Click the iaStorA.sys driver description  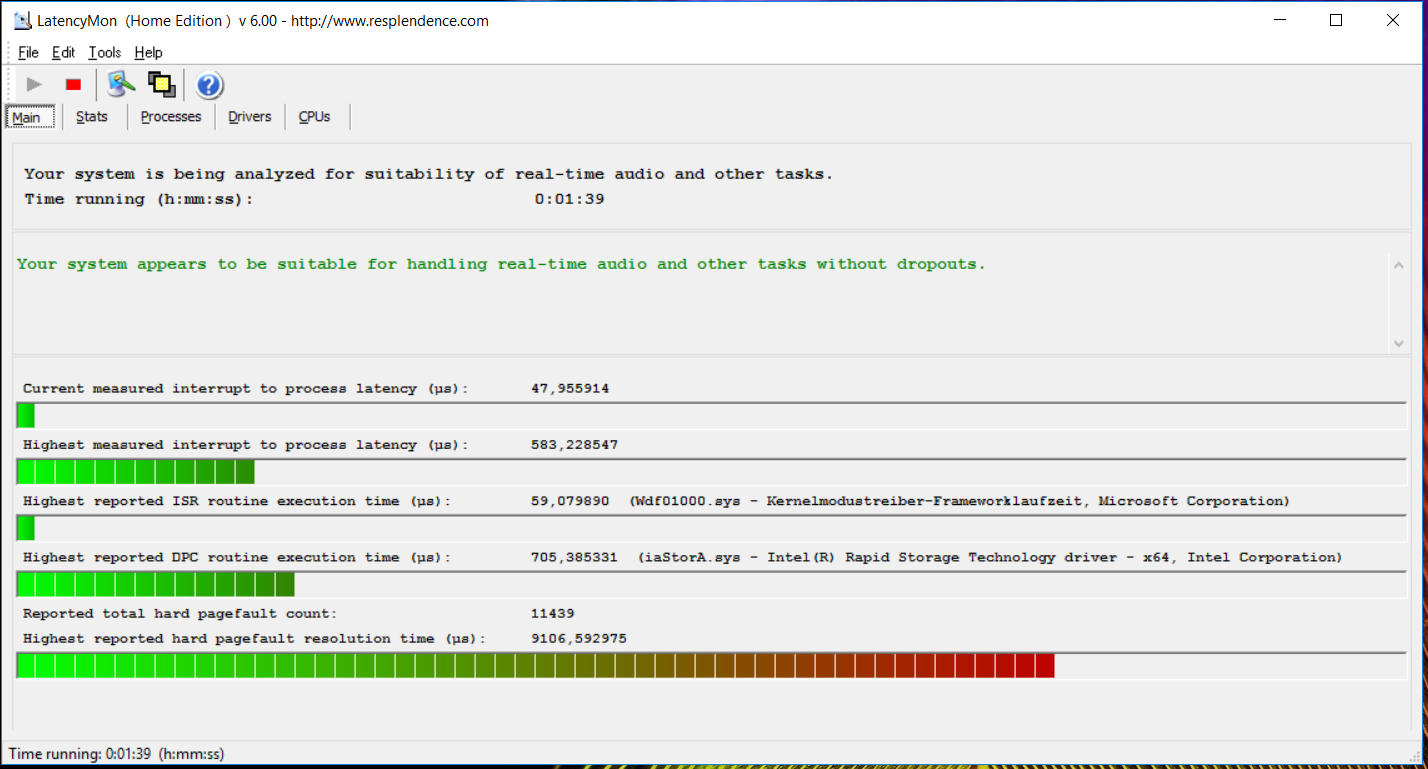click(x=990, y=557)
